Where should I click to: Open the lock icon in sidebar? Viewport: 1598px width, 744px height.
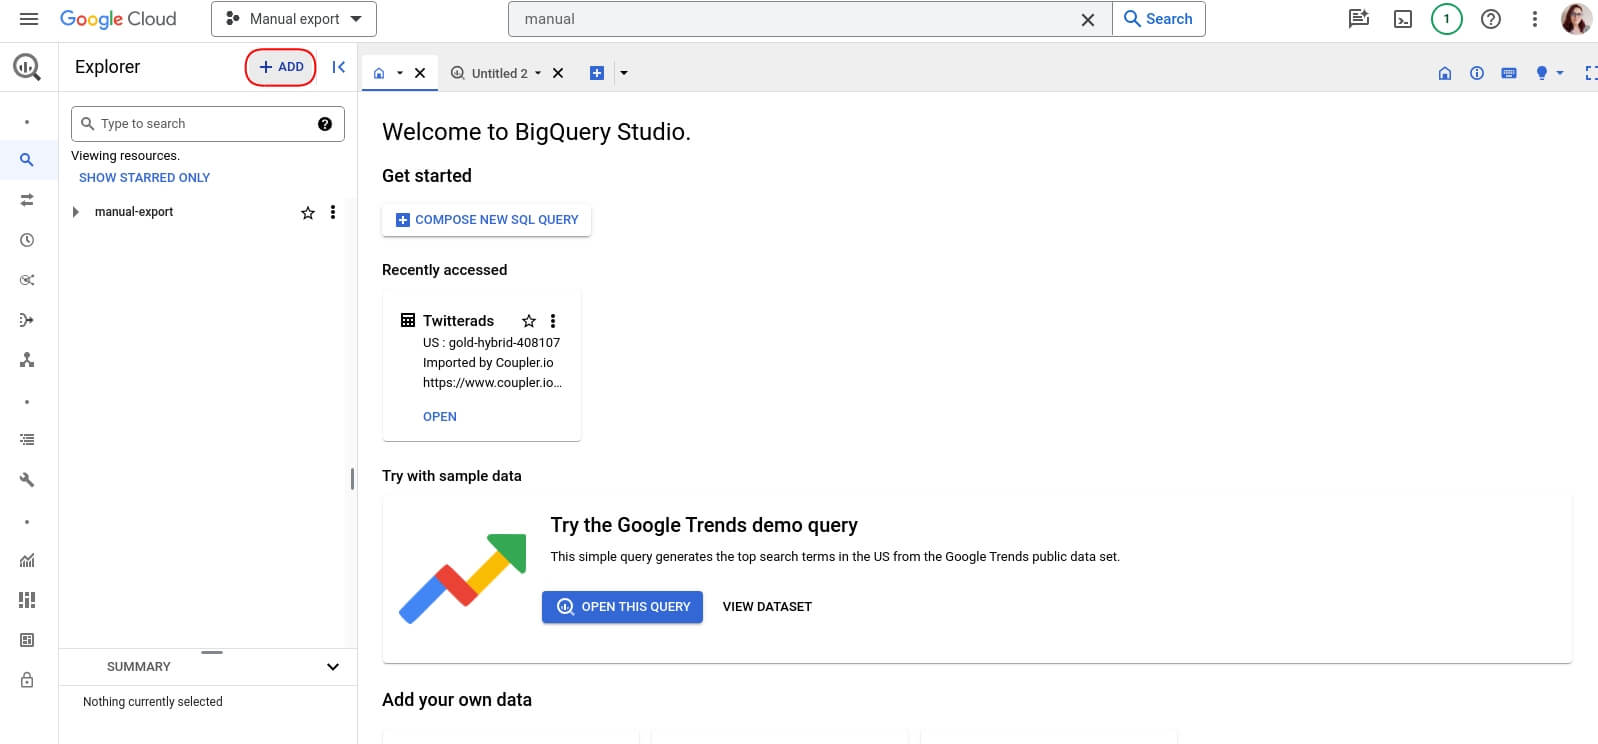pyautogui.click(x=27, y=680)
